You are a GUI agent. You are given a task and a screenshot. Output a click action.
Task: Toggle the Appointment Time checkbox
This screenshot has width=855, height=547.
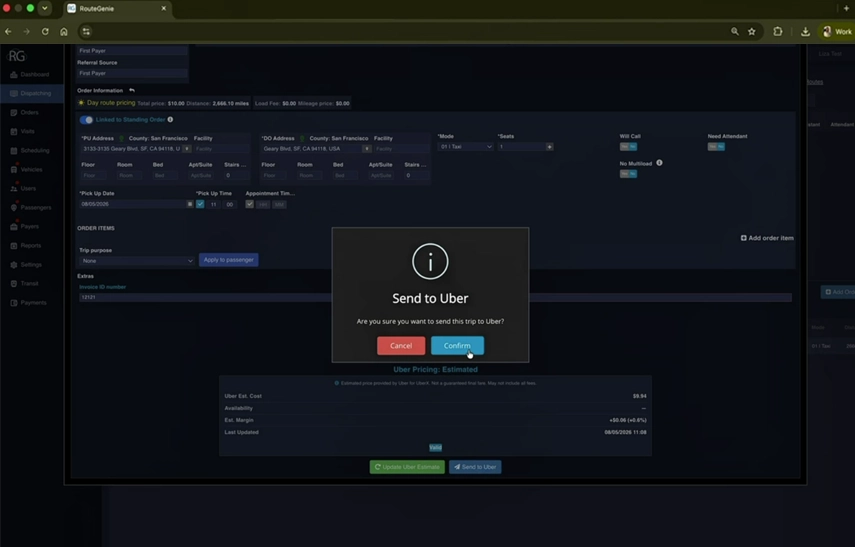pos(249,204)
